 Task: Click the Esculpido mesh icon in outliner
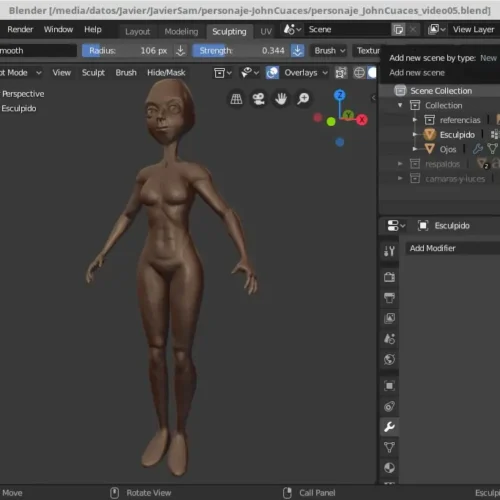point(429,135)
